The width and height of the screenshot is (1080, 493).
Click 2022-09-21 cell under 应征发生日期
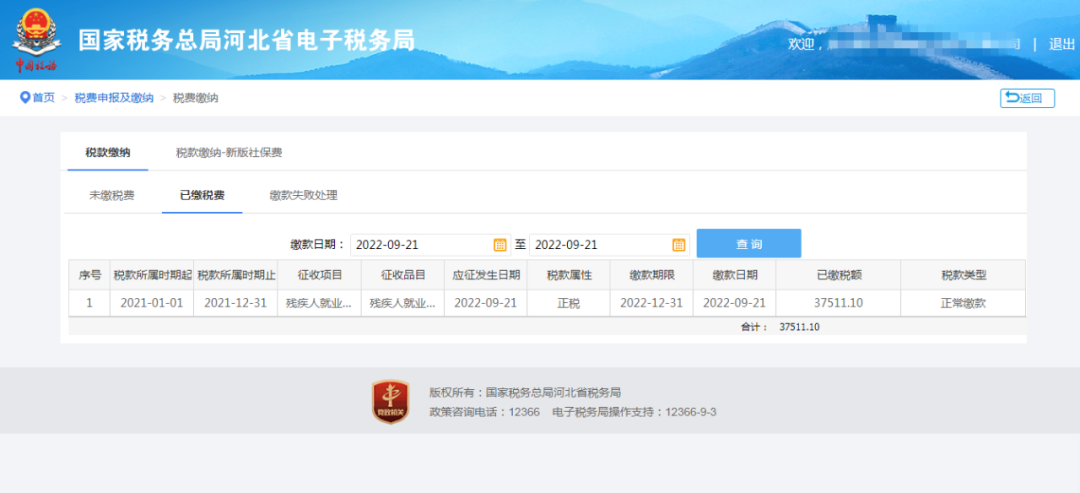(x=486, y=303)
